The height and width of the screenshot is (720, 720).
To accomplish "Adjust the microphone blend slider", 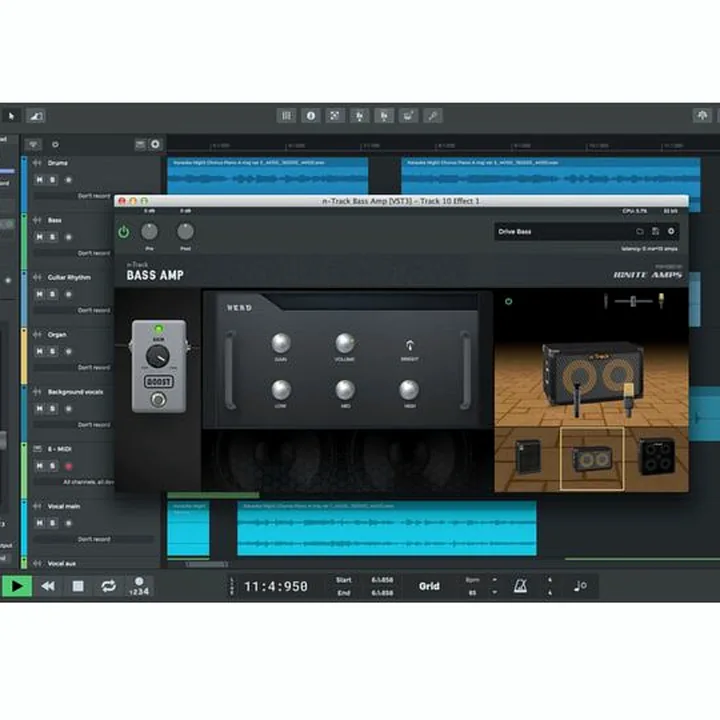I will 633,301.
